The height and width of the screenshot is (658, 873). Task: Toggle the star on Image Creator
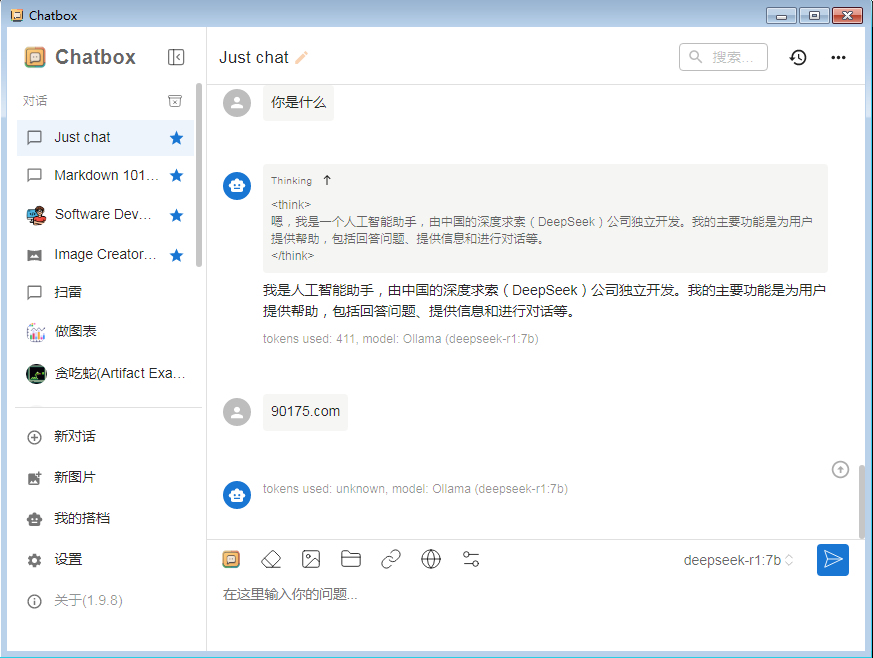[176, 255]
